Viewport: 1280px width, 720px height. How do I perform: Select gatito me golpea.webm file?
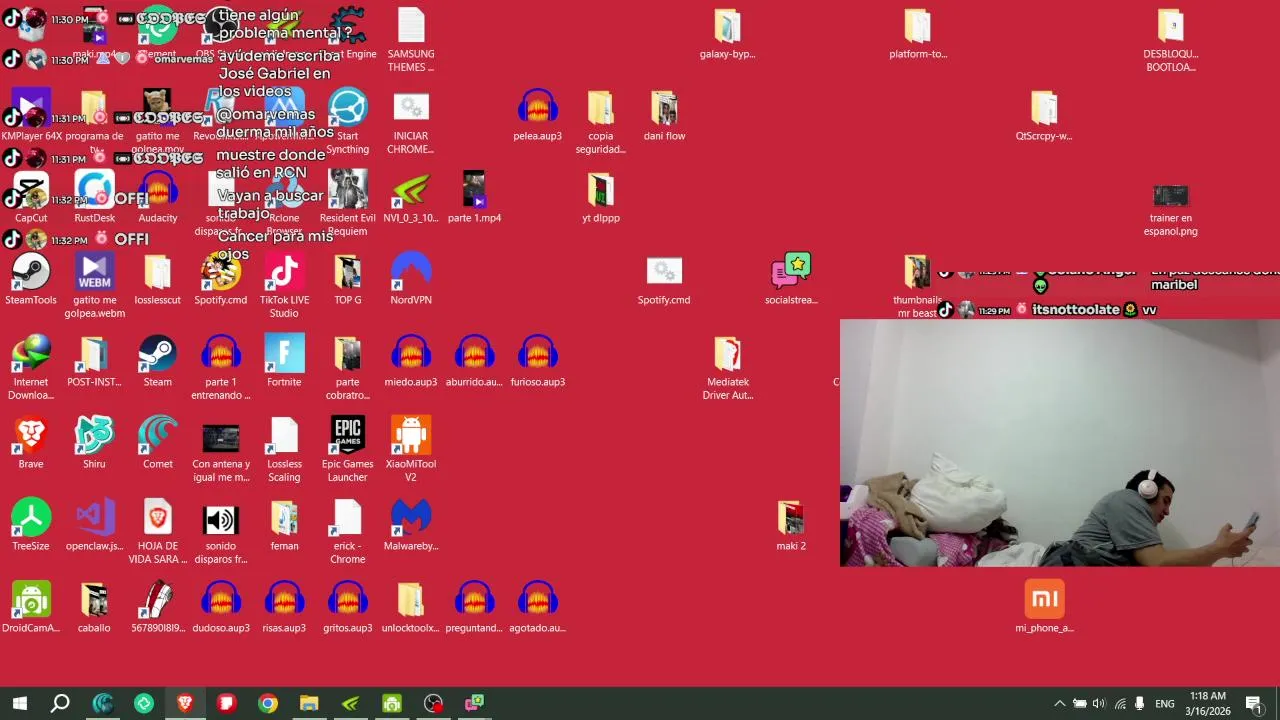[x=94, y=286]
